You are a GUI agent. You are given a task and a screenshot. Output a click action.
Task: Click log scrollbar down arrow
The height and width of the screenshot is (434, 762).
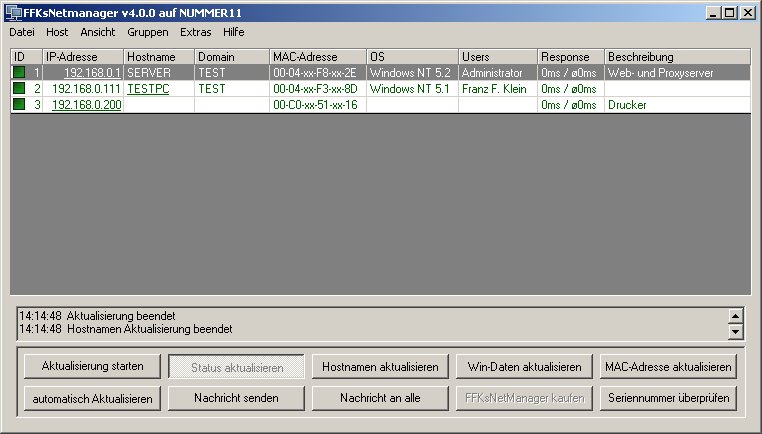(x=736, y=332)
